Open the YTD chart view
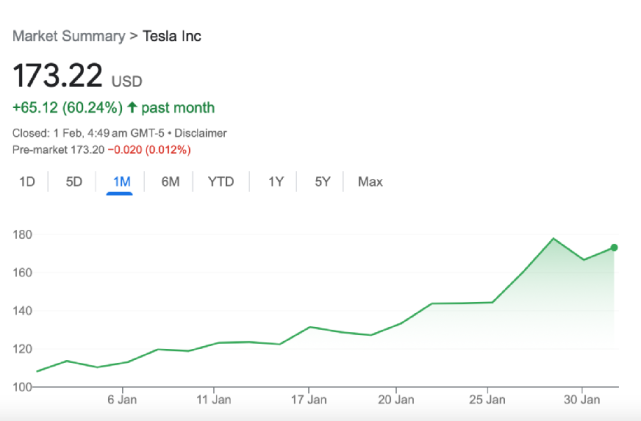 pos(221,181)
